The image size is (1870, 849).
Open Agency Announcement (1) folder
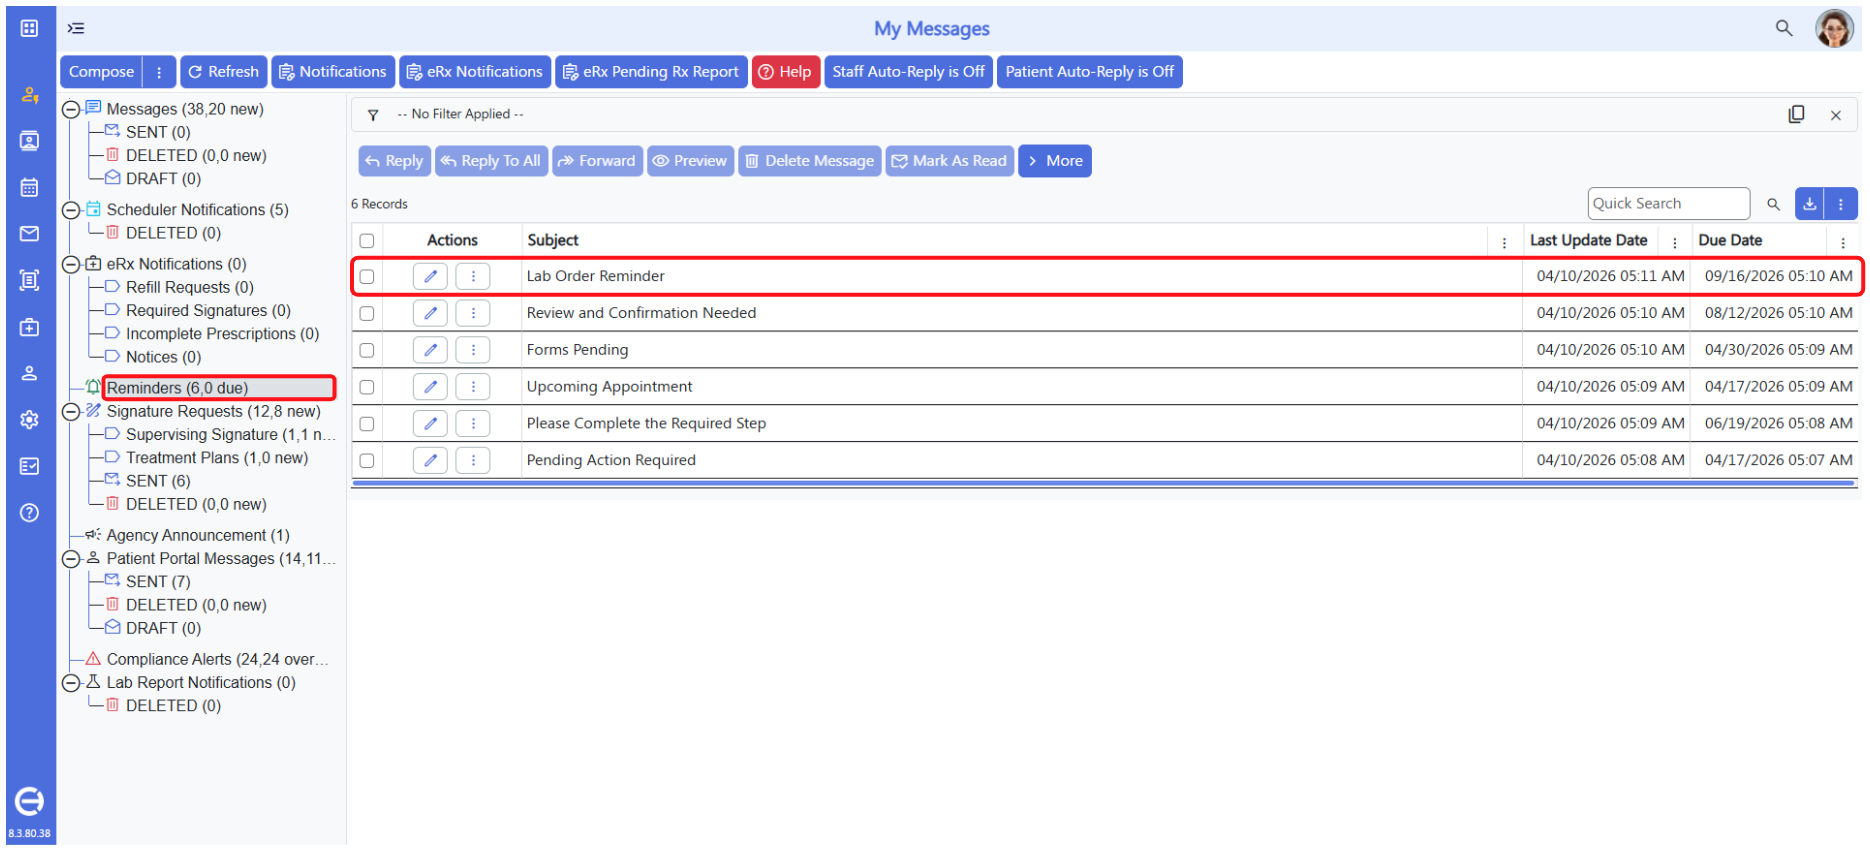pyautogui.click(x=198, y=535)
